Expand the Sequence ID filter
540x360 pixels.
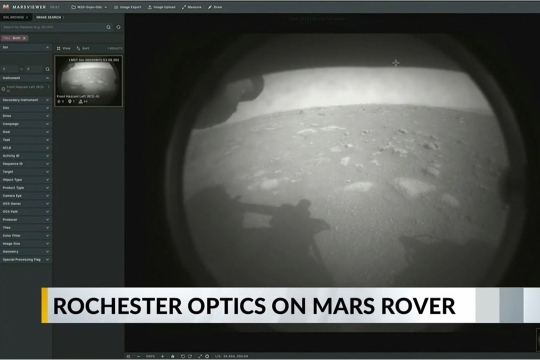[x=26, y=164]
